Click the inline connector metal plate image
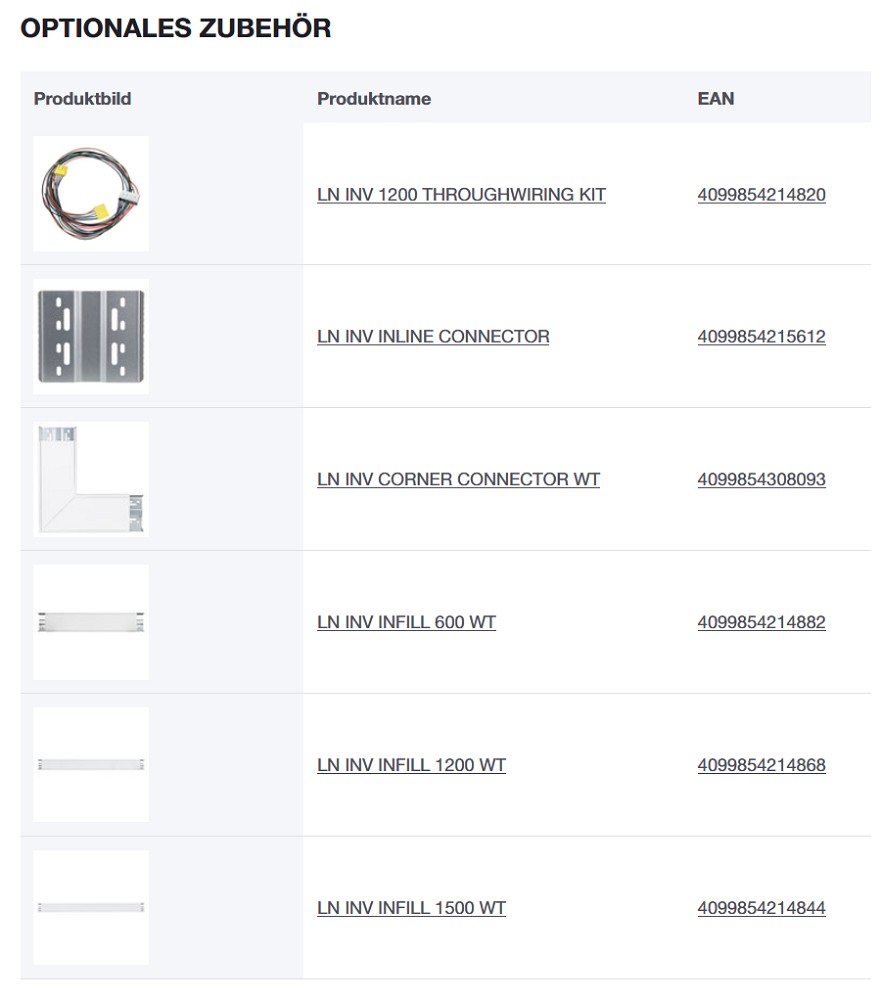 (x=91, y=336)
